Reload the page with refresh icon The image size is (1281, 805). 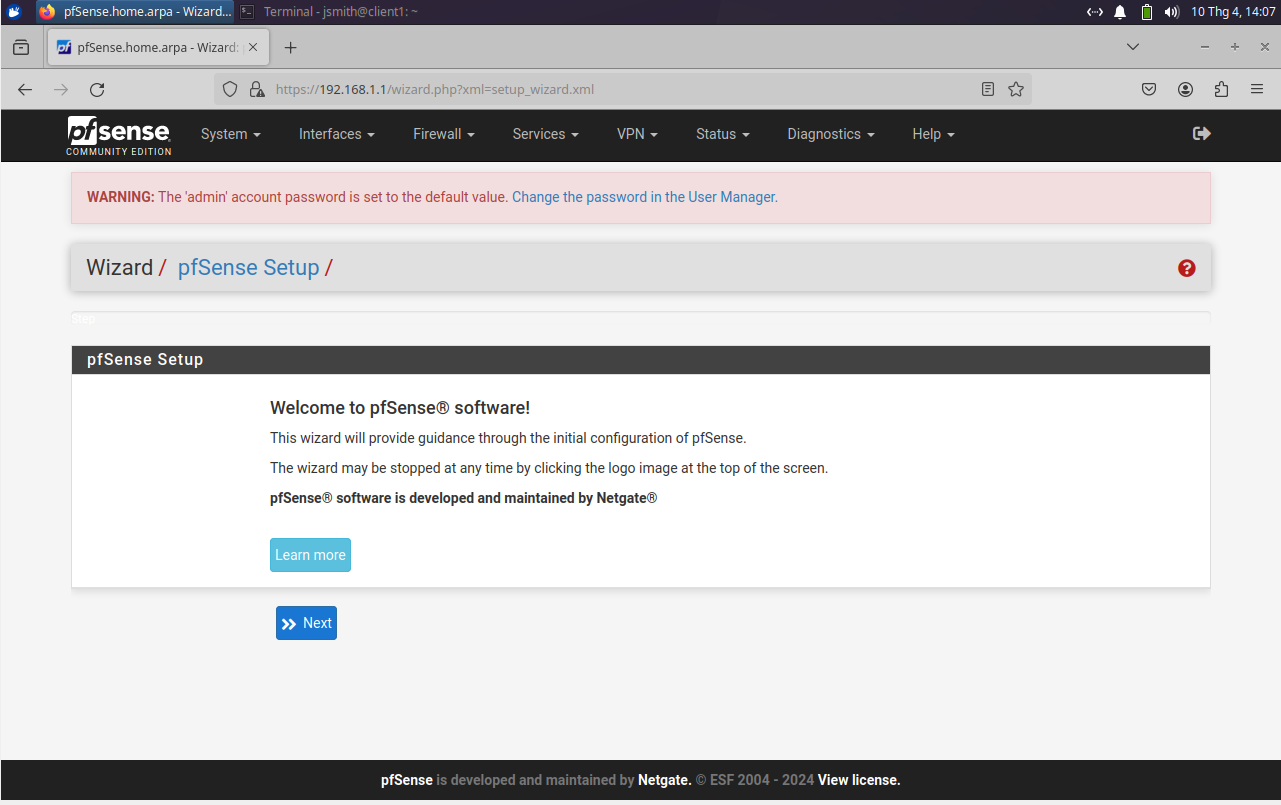(97, 89)
